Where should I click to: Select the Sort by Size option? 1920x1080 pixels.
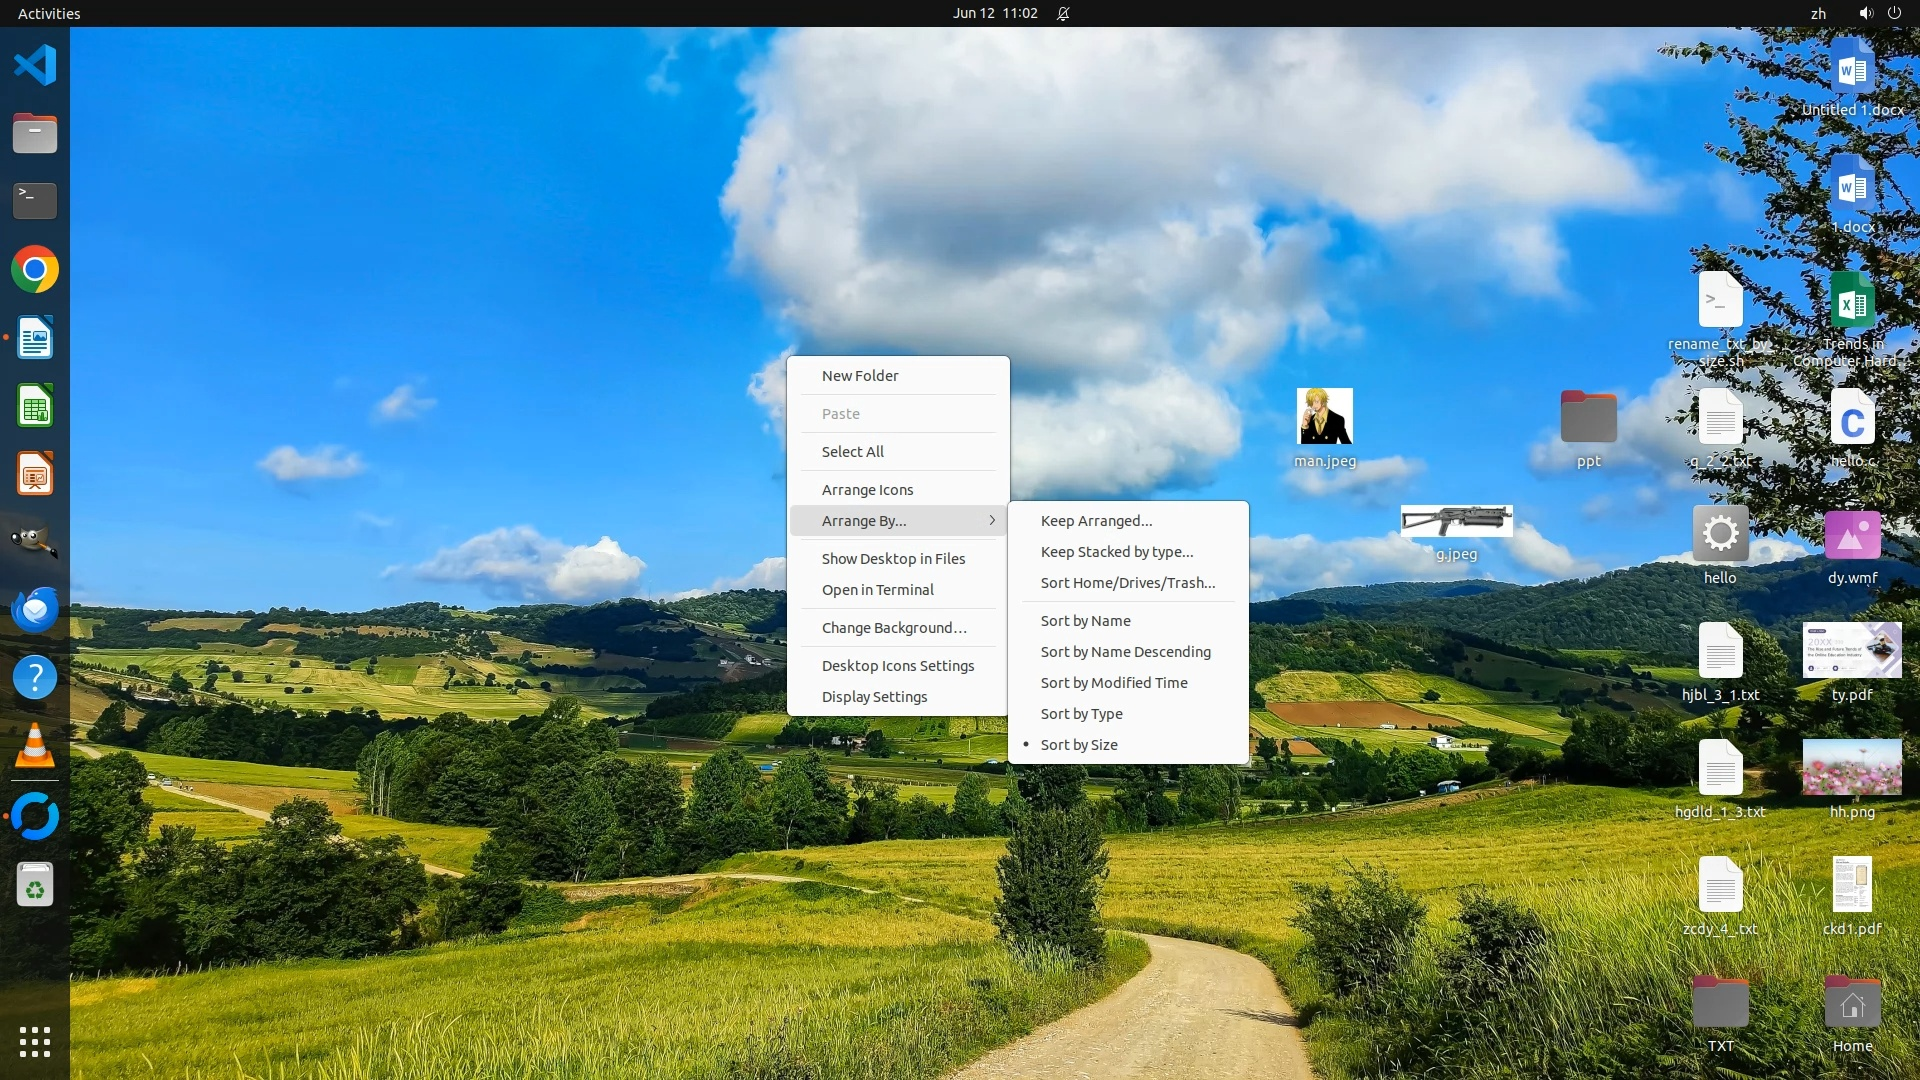click(1079, 745)
